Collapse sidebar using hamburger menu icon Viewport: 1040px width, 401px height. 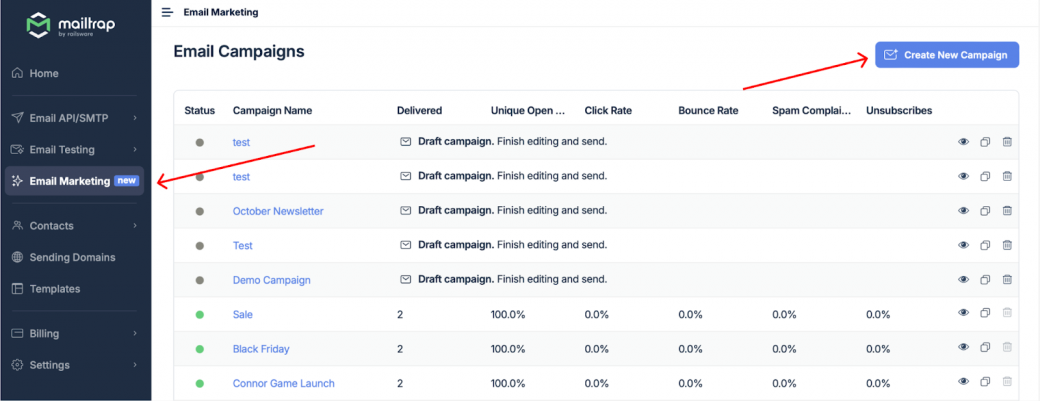(167, 12)
